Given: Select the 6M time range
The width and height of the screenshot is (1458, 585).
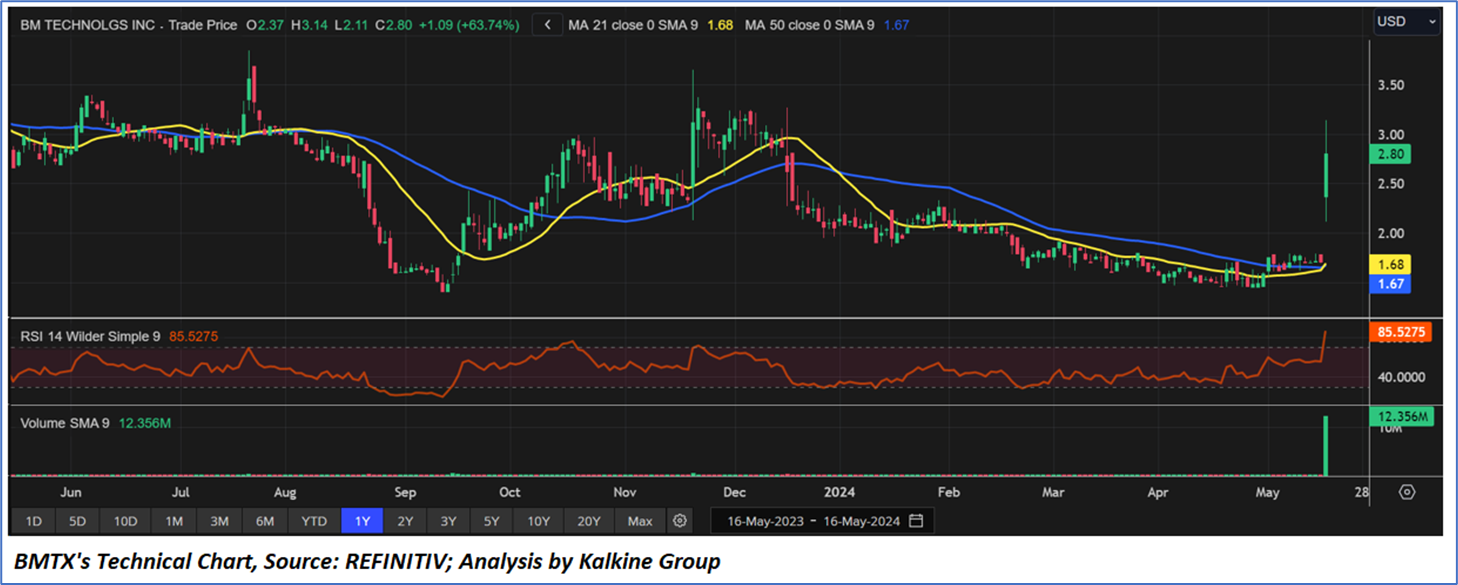Looking at the screenshot, I should pyautogui.click(x=265, y=521).
